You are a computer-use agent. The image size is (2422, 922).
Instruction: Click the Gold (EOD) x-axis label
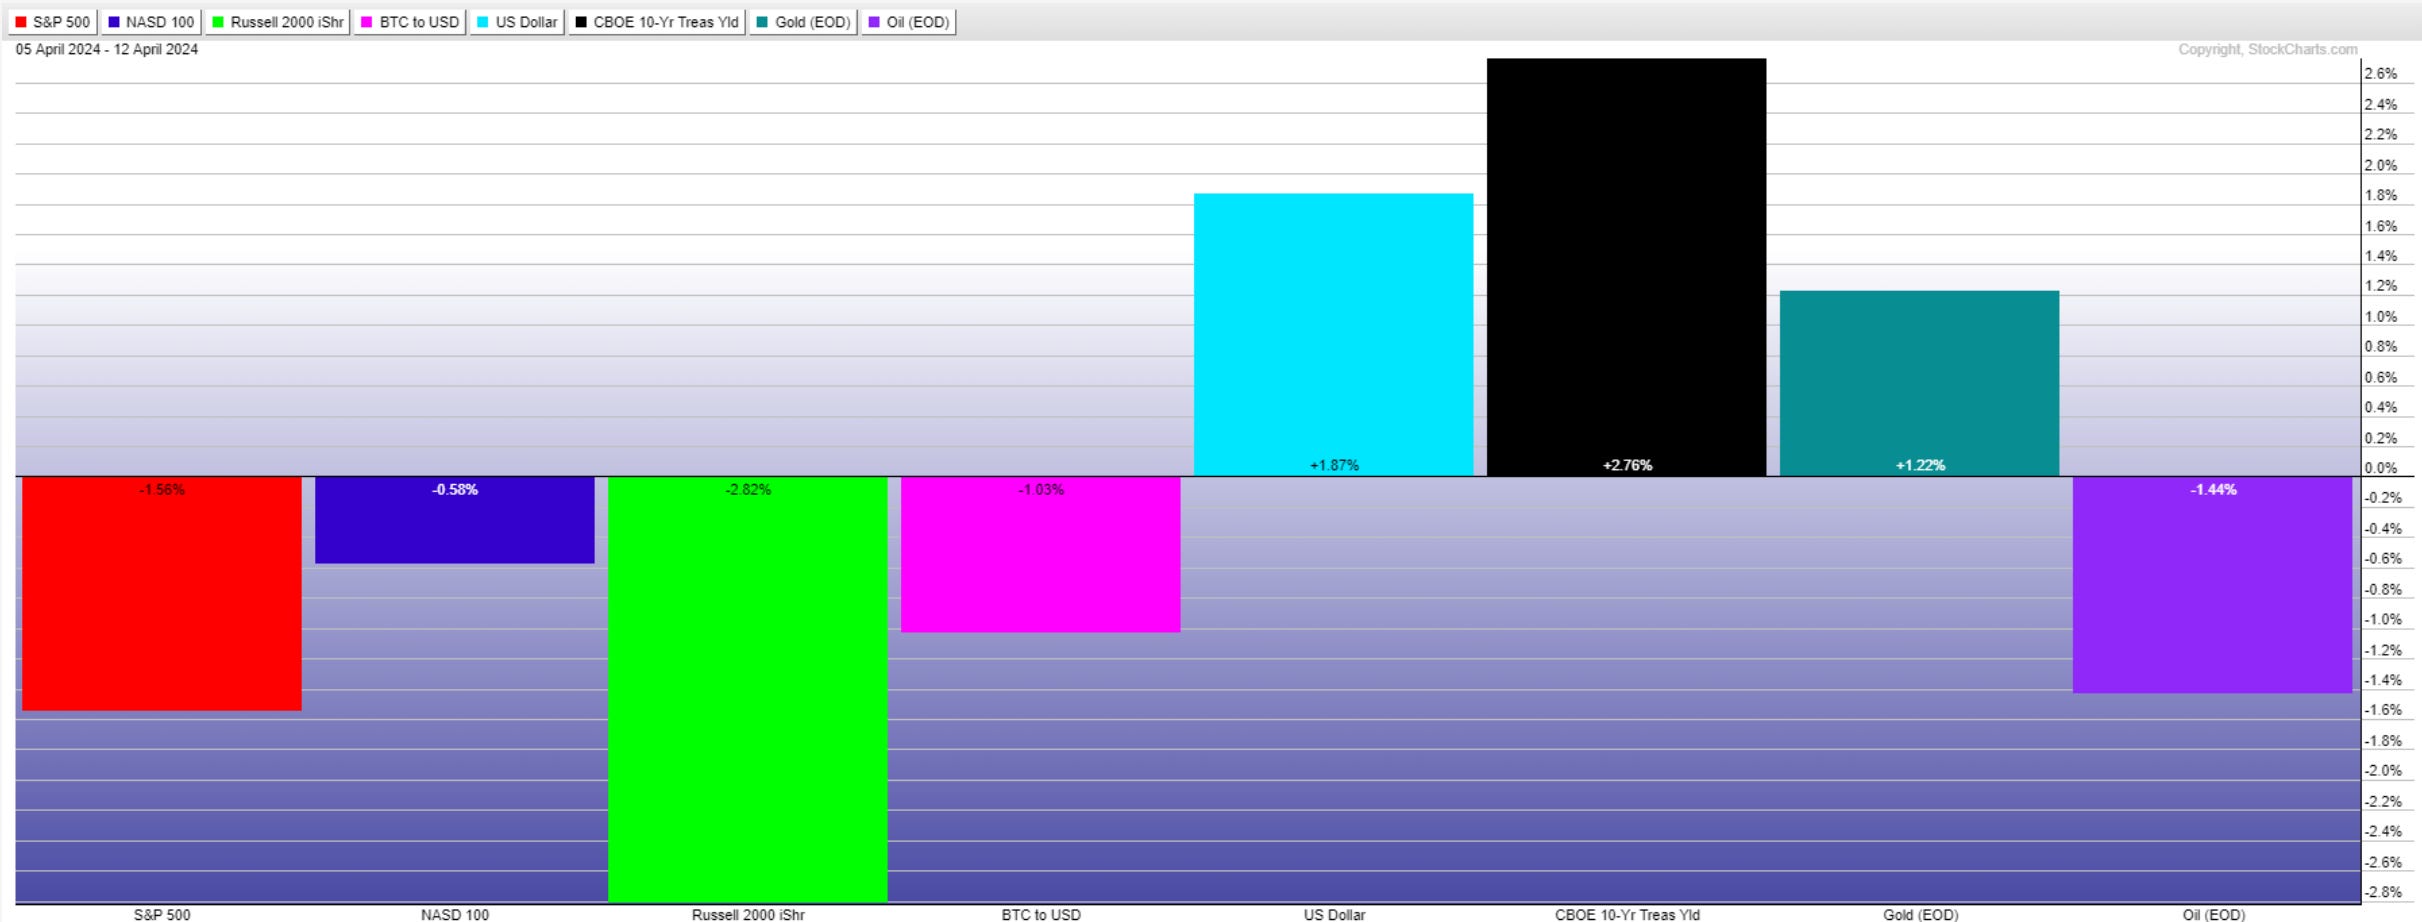pyautogui.click(x=1920, y=914)
